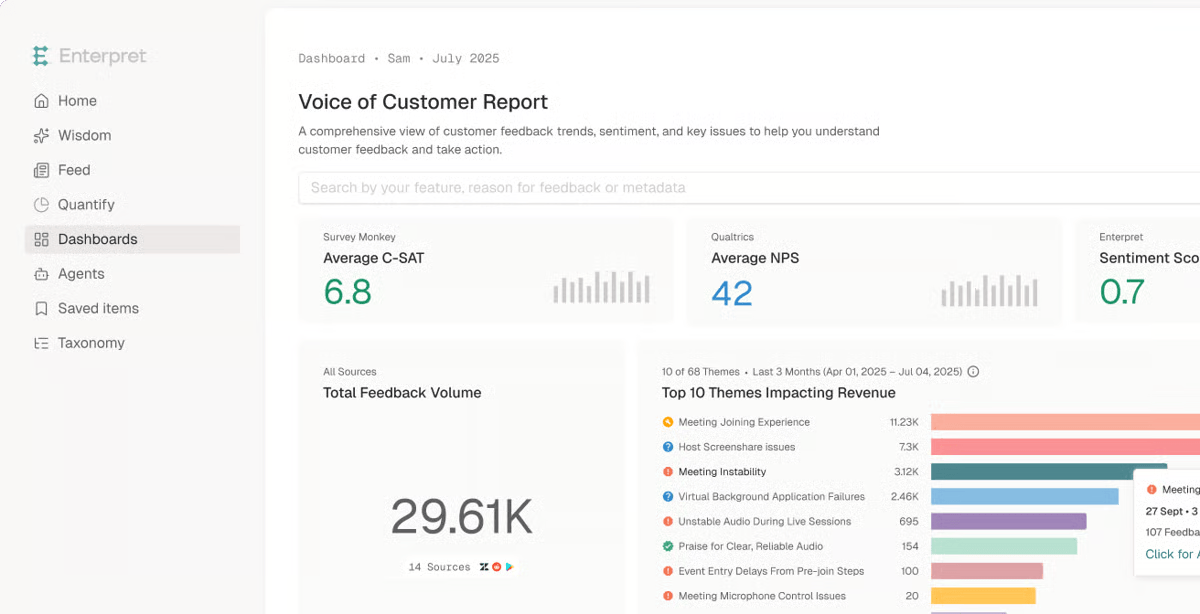Click the info icon beside the date range
1200x614 pixels.
973,371
